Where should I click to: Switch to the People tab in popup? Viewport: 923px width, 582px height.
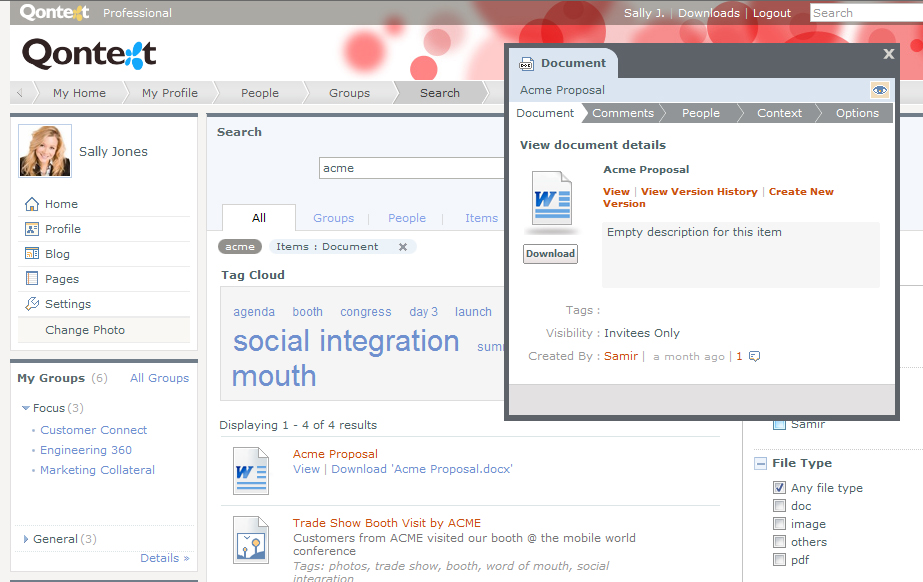point(700,113)
